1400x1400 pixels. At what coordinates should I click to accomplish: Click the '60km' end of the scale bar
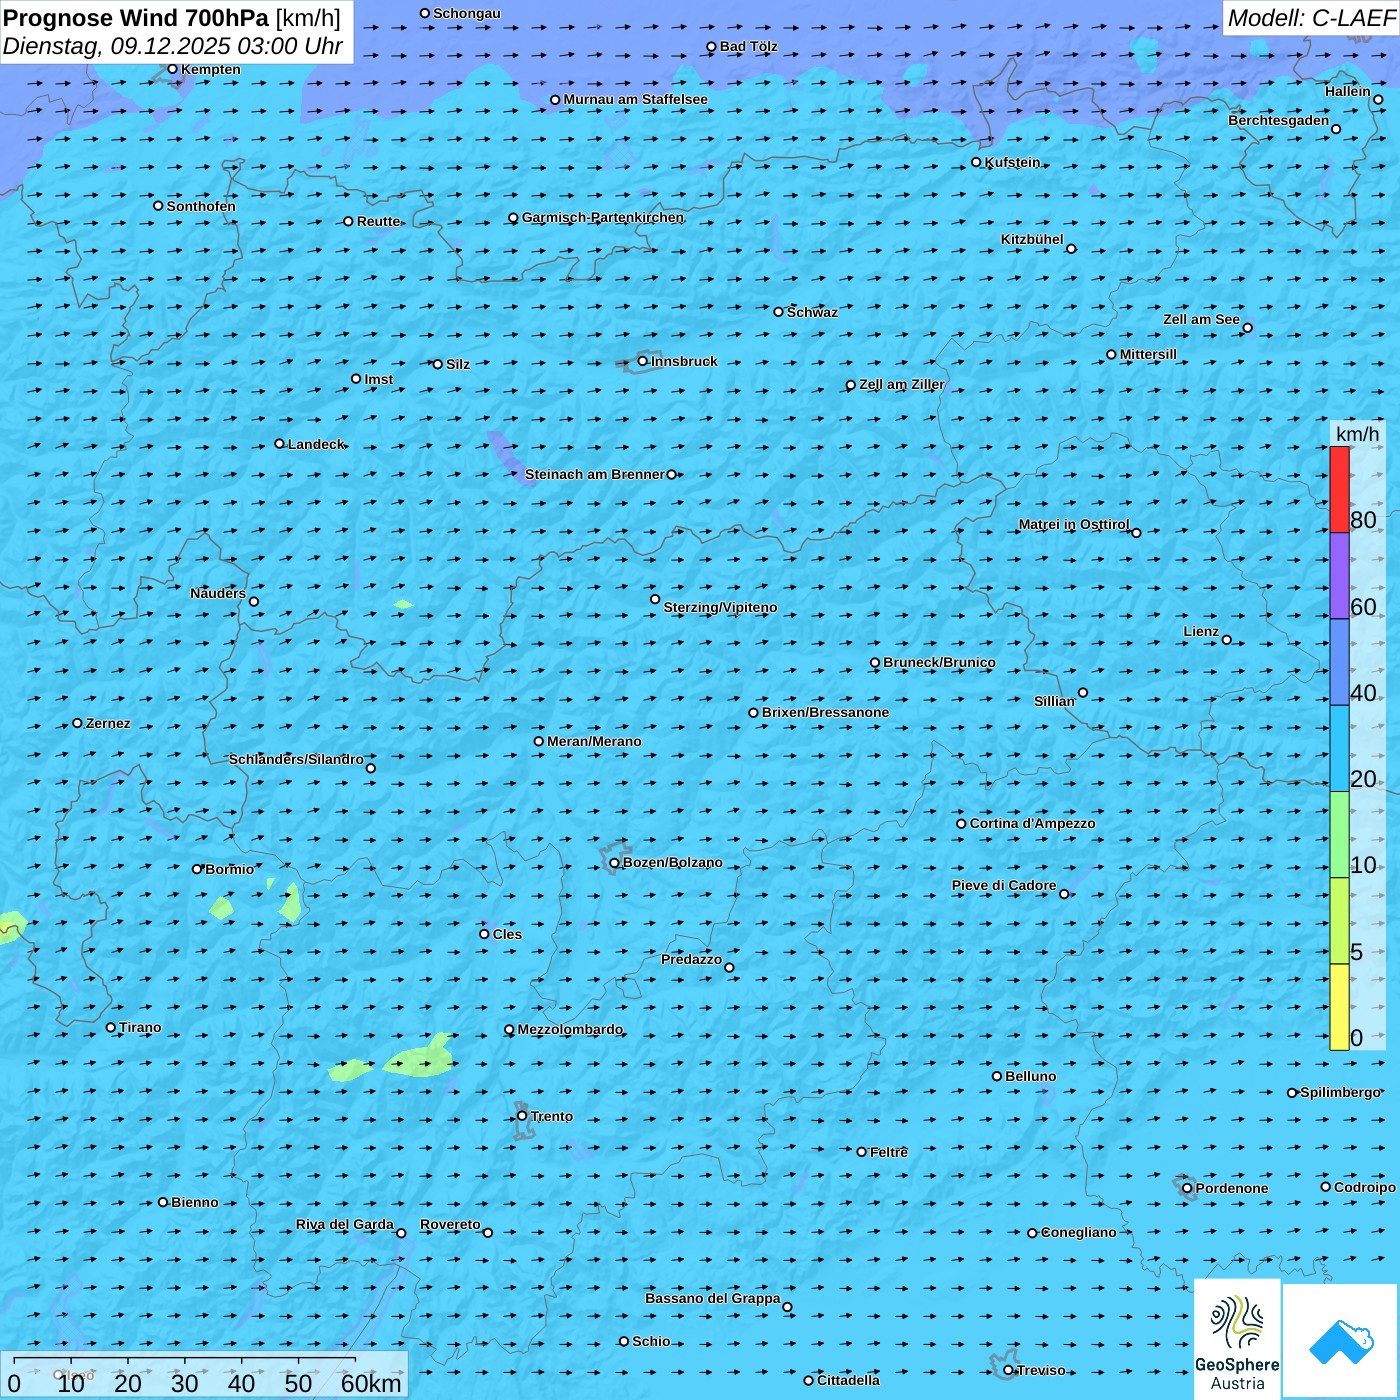tap(371, 1383)
